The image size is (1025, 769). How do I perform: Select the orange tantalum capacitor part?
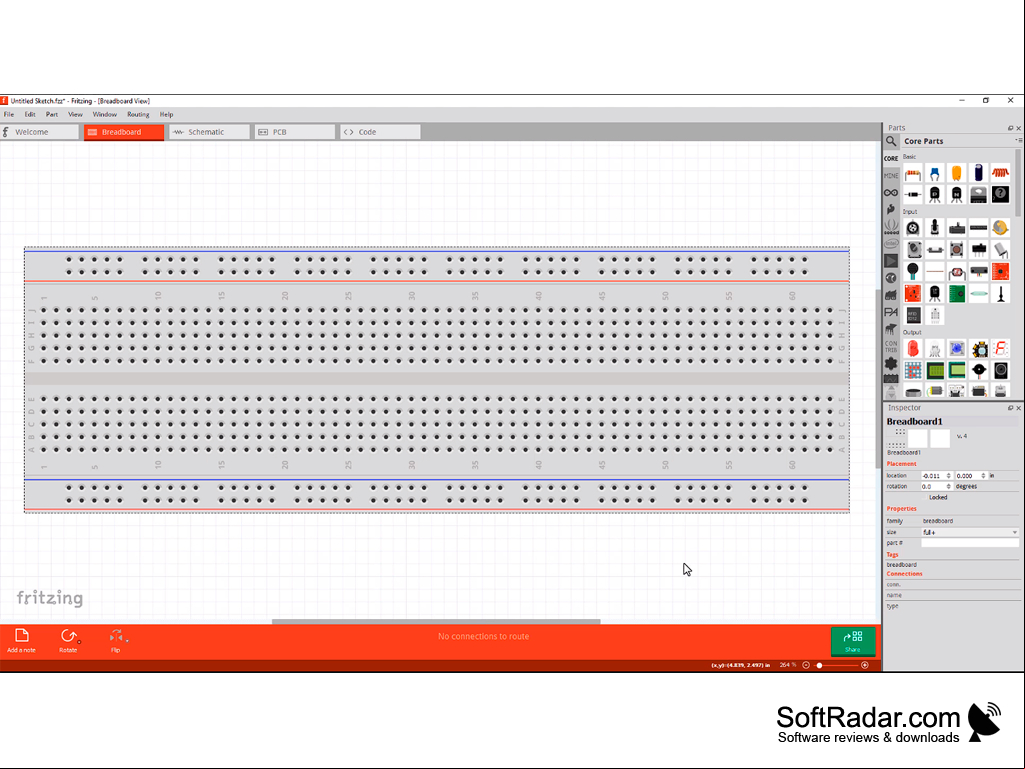pyautogui.click(x=957, y=174)
